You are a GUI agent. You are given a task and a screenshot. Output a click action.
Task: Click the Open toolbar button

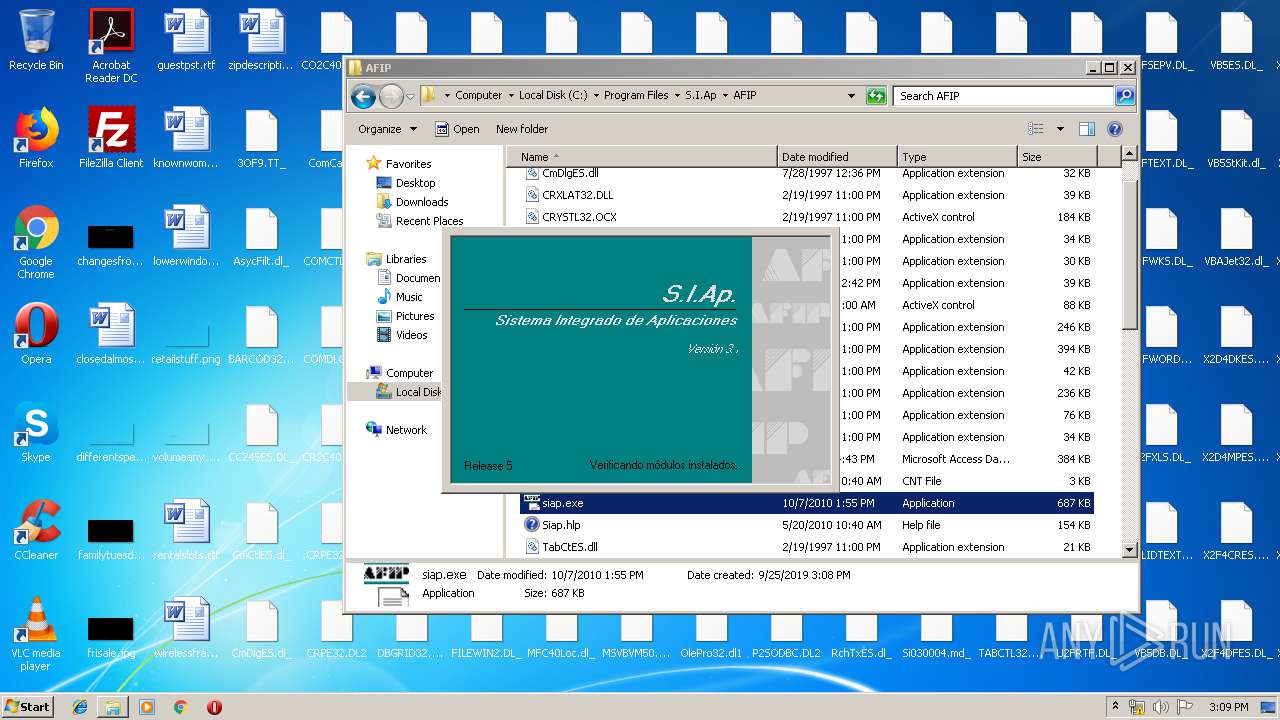coord(457,129)
